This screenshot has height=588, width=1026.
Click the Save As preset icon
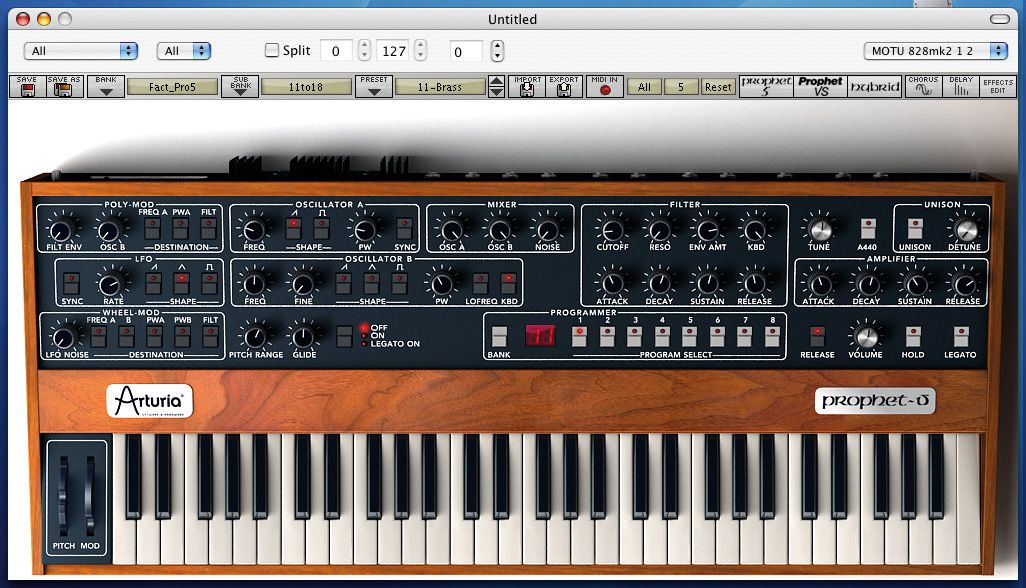[64, 86]
